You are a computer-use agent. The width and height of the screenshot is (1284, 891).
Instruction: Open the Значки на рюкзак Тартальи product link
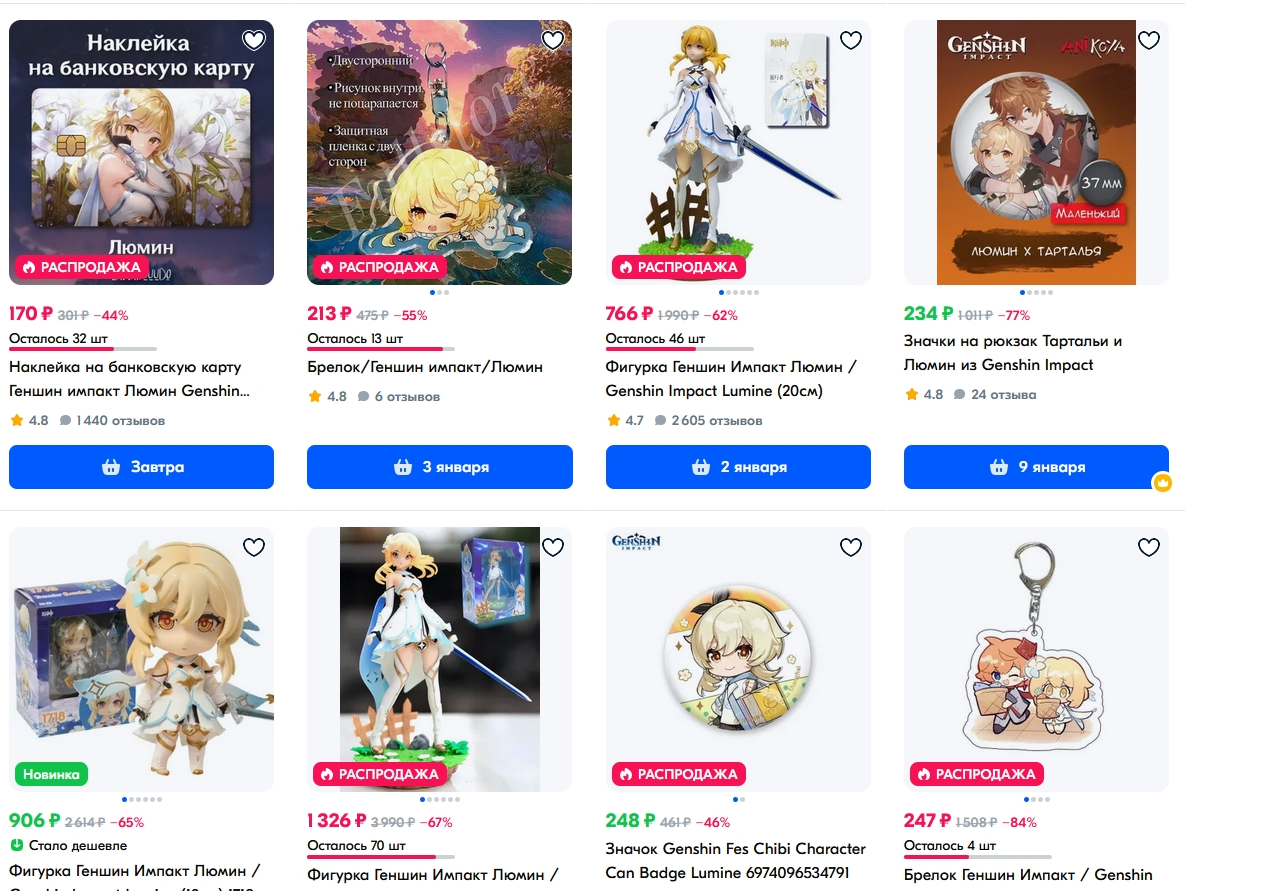click(x=1013, y=353)
